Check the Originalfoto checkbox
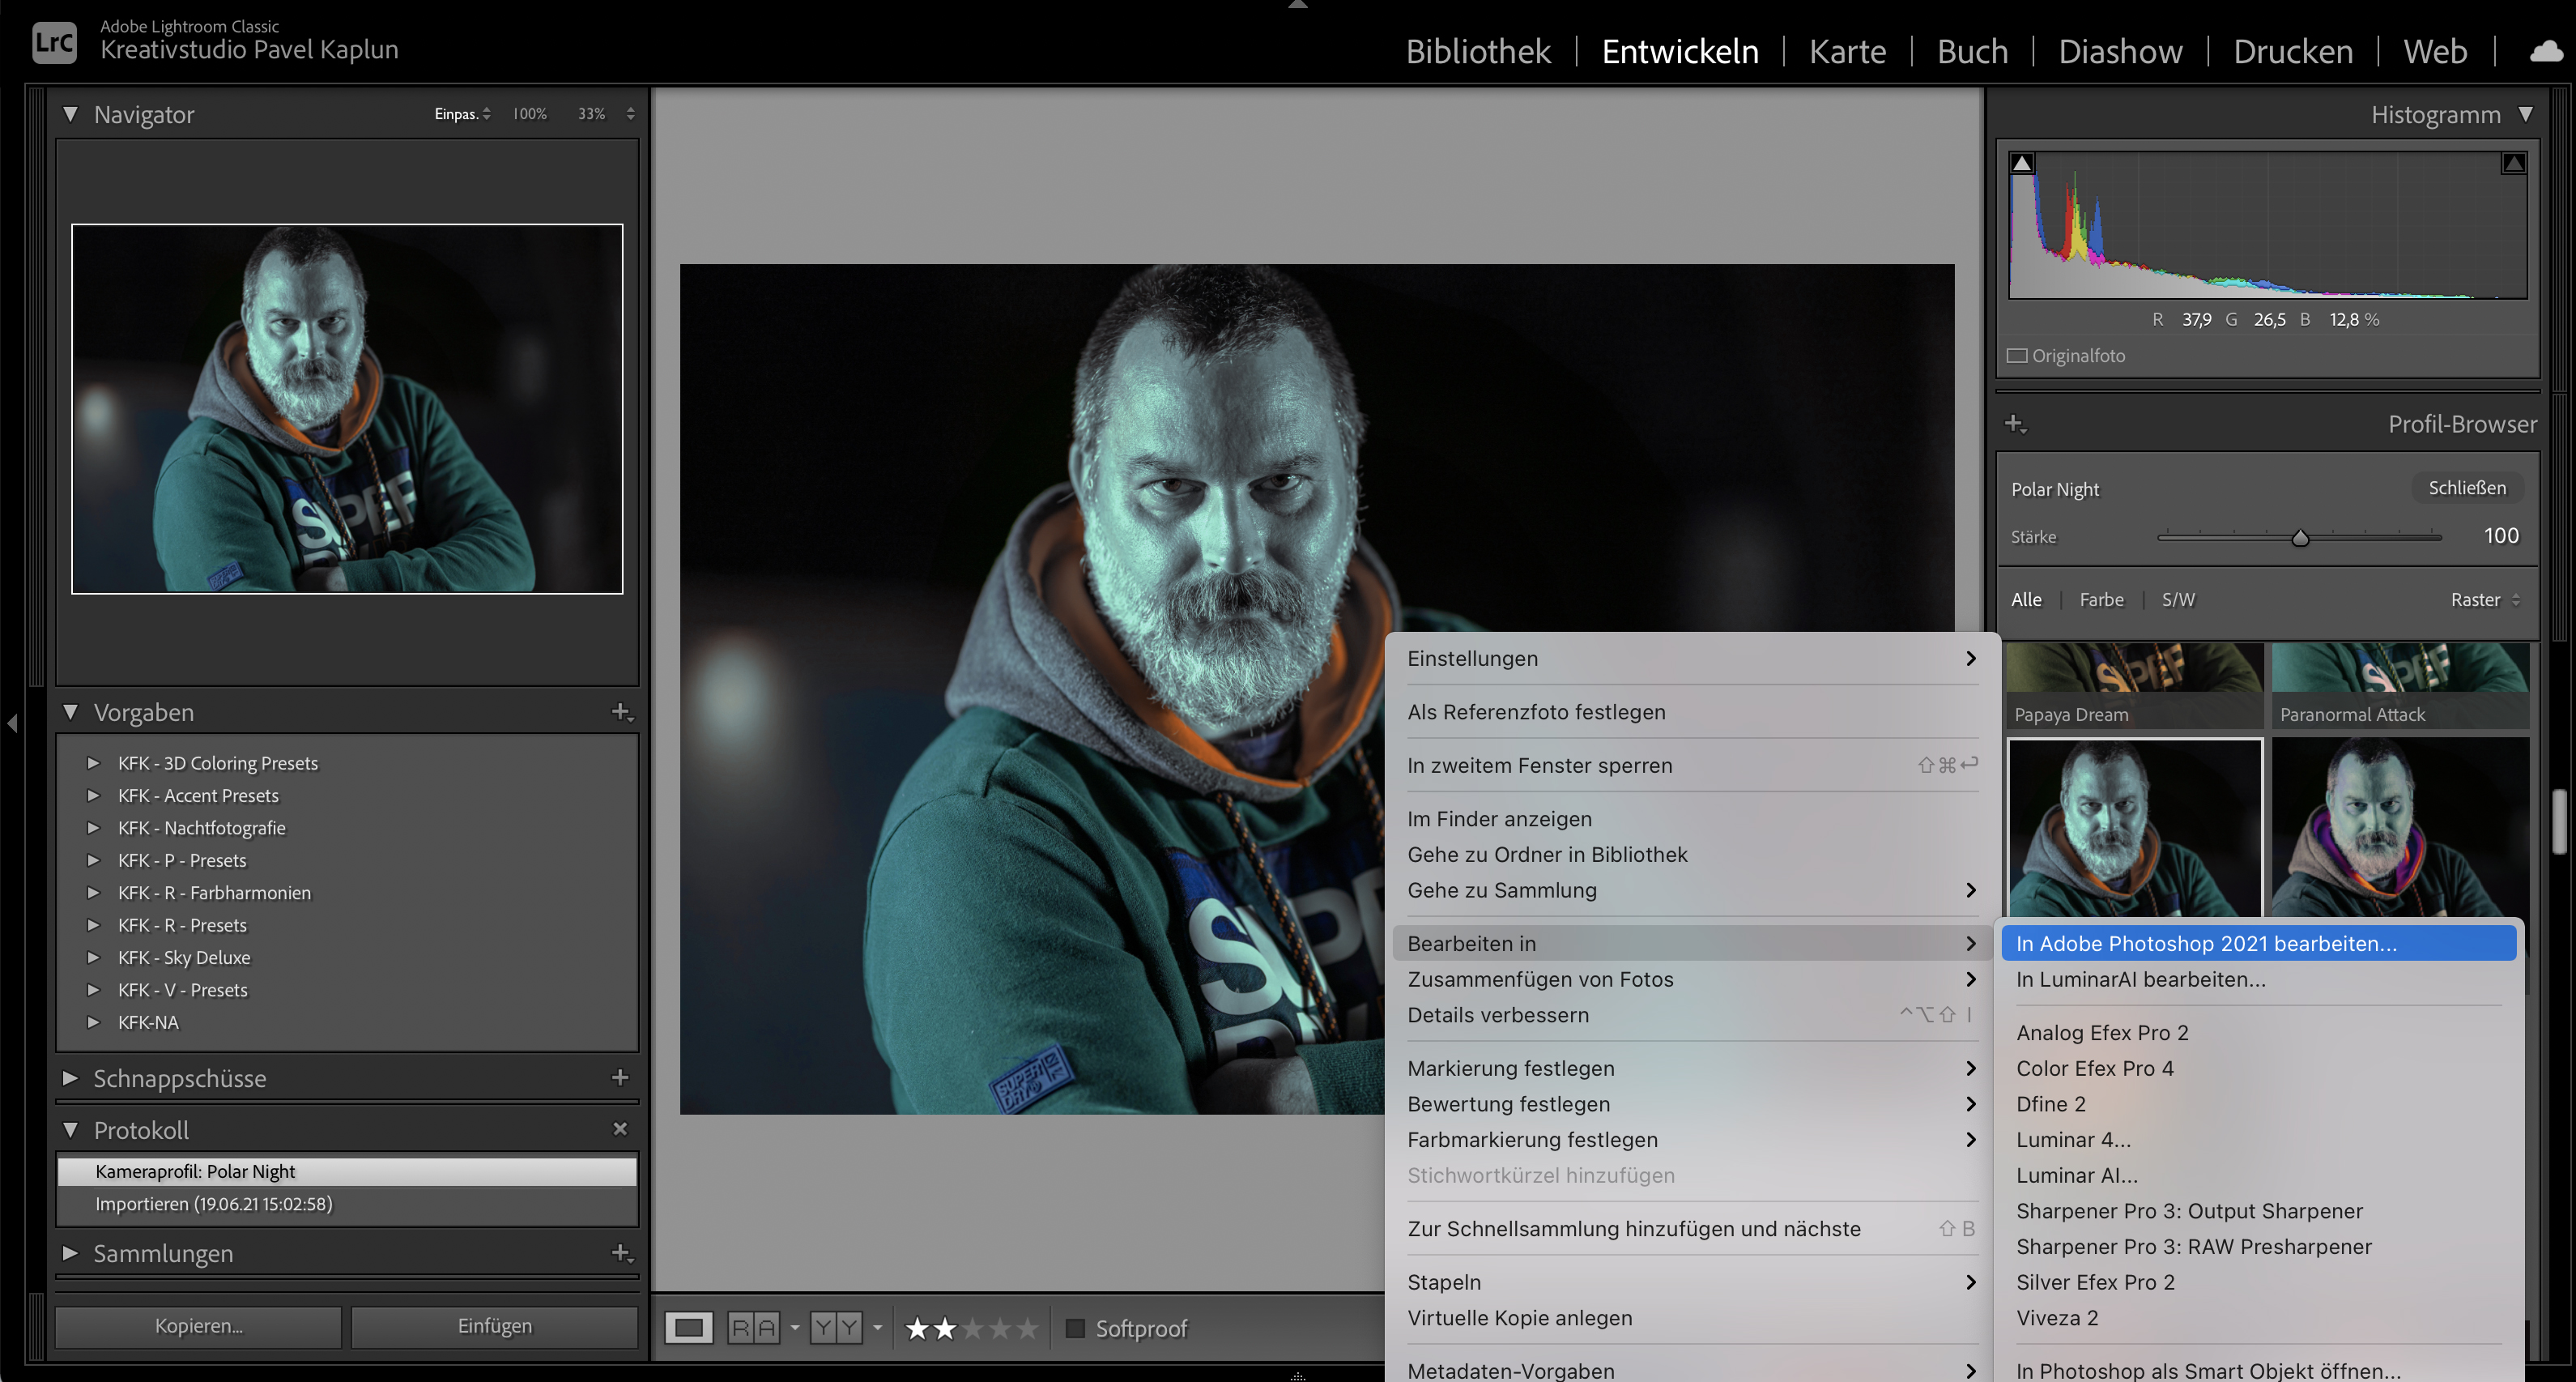The height and width of the screenshot is (1382, 2576). point(2018,356)
